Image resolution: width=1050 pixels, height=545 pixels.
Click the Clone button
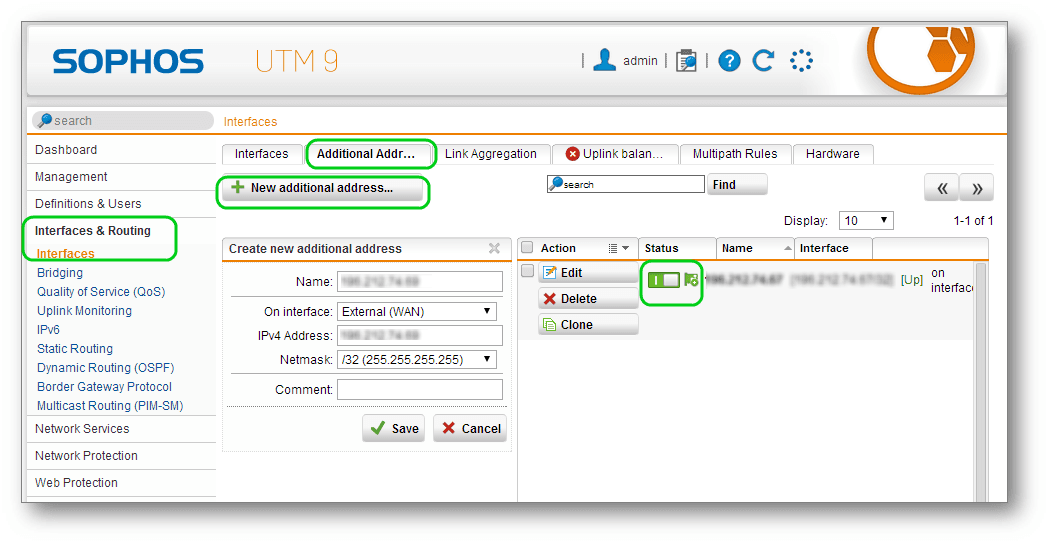[x=588, y=325]
